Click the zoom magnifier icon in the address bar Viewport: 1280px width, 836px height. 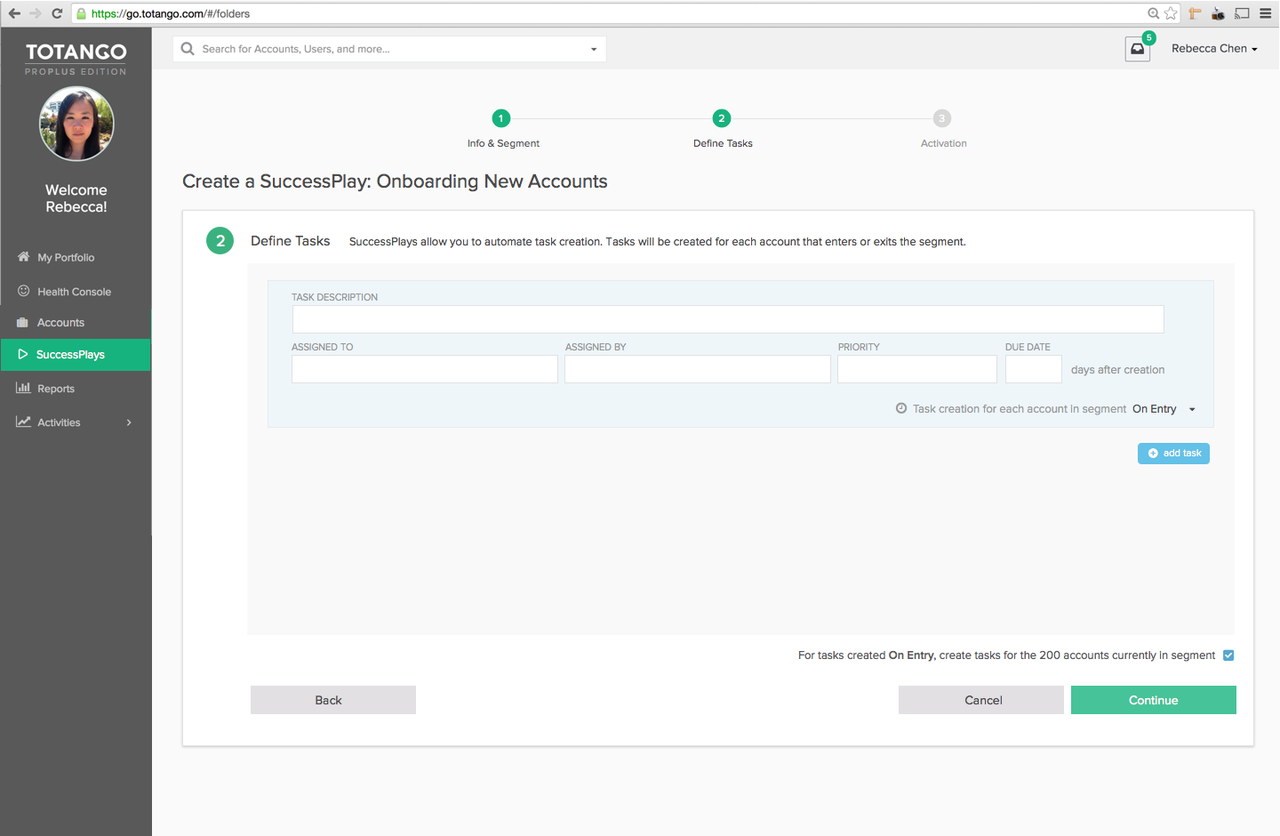click(1154, 14)
